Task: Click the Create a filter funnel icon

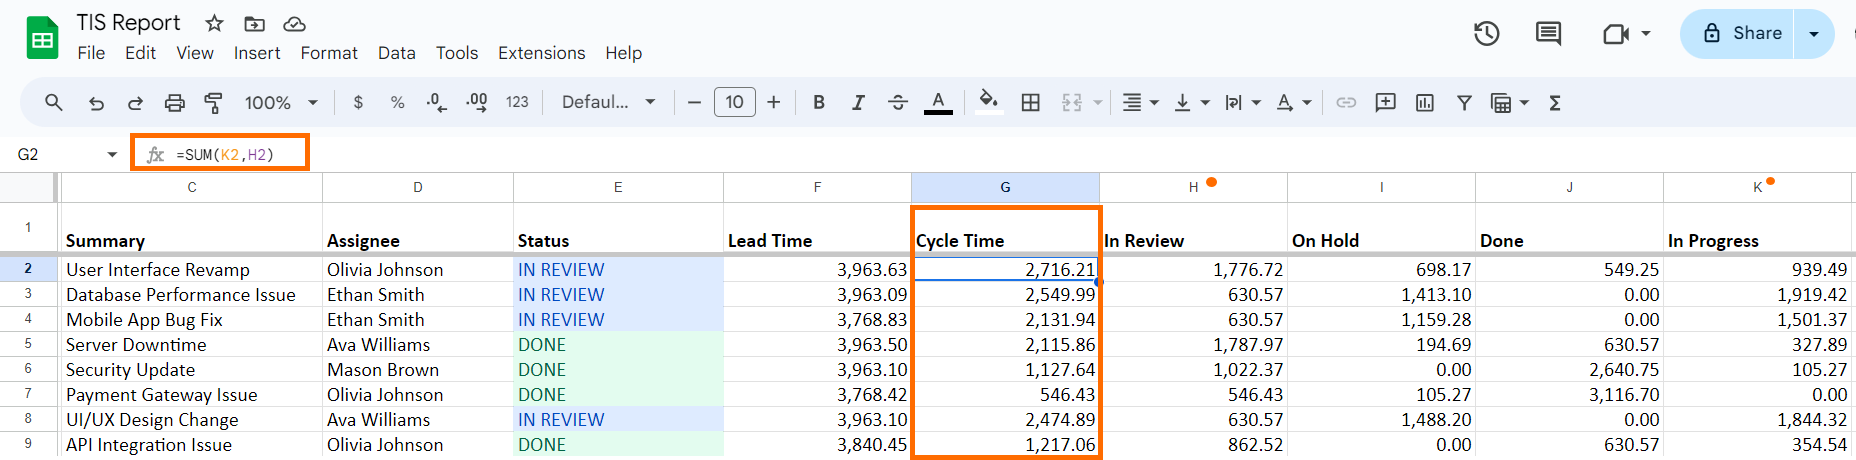Action: tap(1464, 102)
